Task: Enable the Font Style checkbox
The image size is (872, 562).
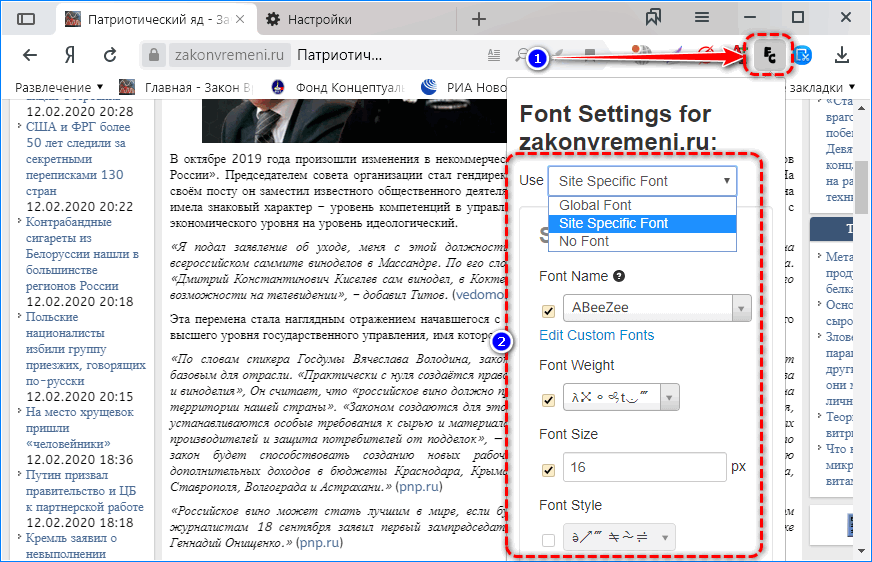Action: point(548,540)
